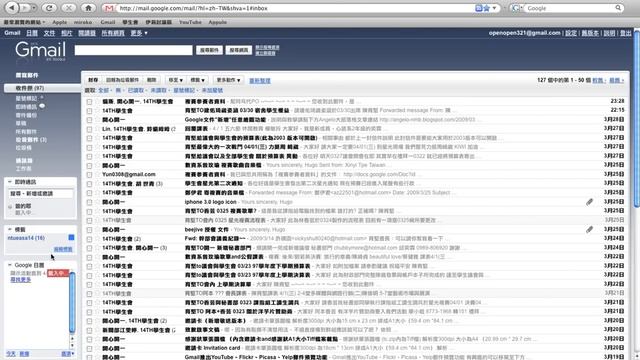This screenshot has height=360, width=640.
Task: Collapse the 標籤 labels panel triangle
Action: point(10,229)
